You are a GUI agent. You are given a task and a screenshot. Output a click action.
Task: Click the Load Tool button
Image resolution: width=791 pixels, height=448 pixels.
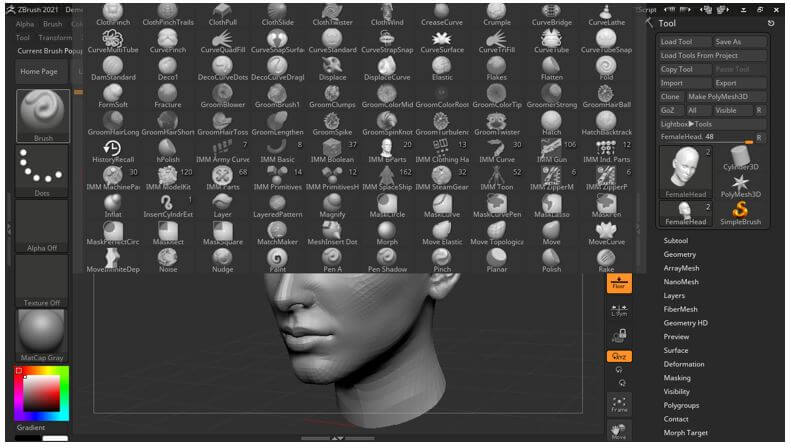point(684,41)
